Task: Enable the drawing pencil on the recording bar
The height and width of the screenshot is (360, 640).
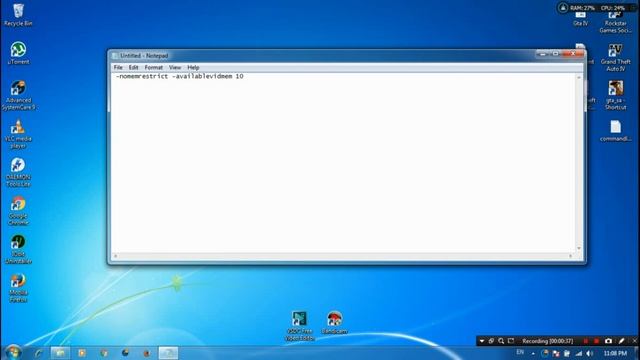Action: tap(621, 341)
